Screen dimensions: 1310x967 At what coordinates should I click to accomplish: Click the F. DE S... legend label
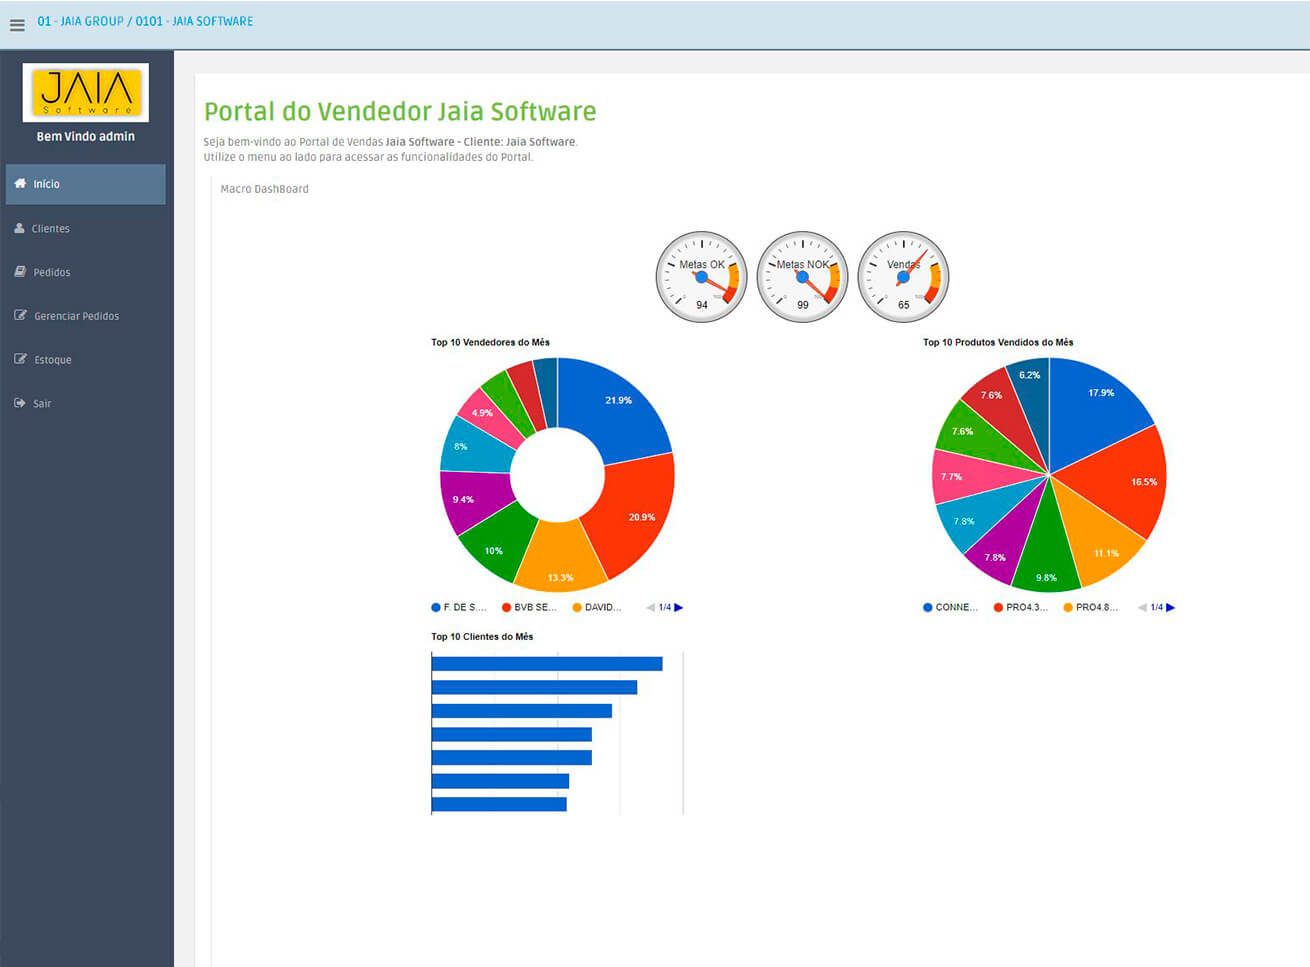(465, 607)
